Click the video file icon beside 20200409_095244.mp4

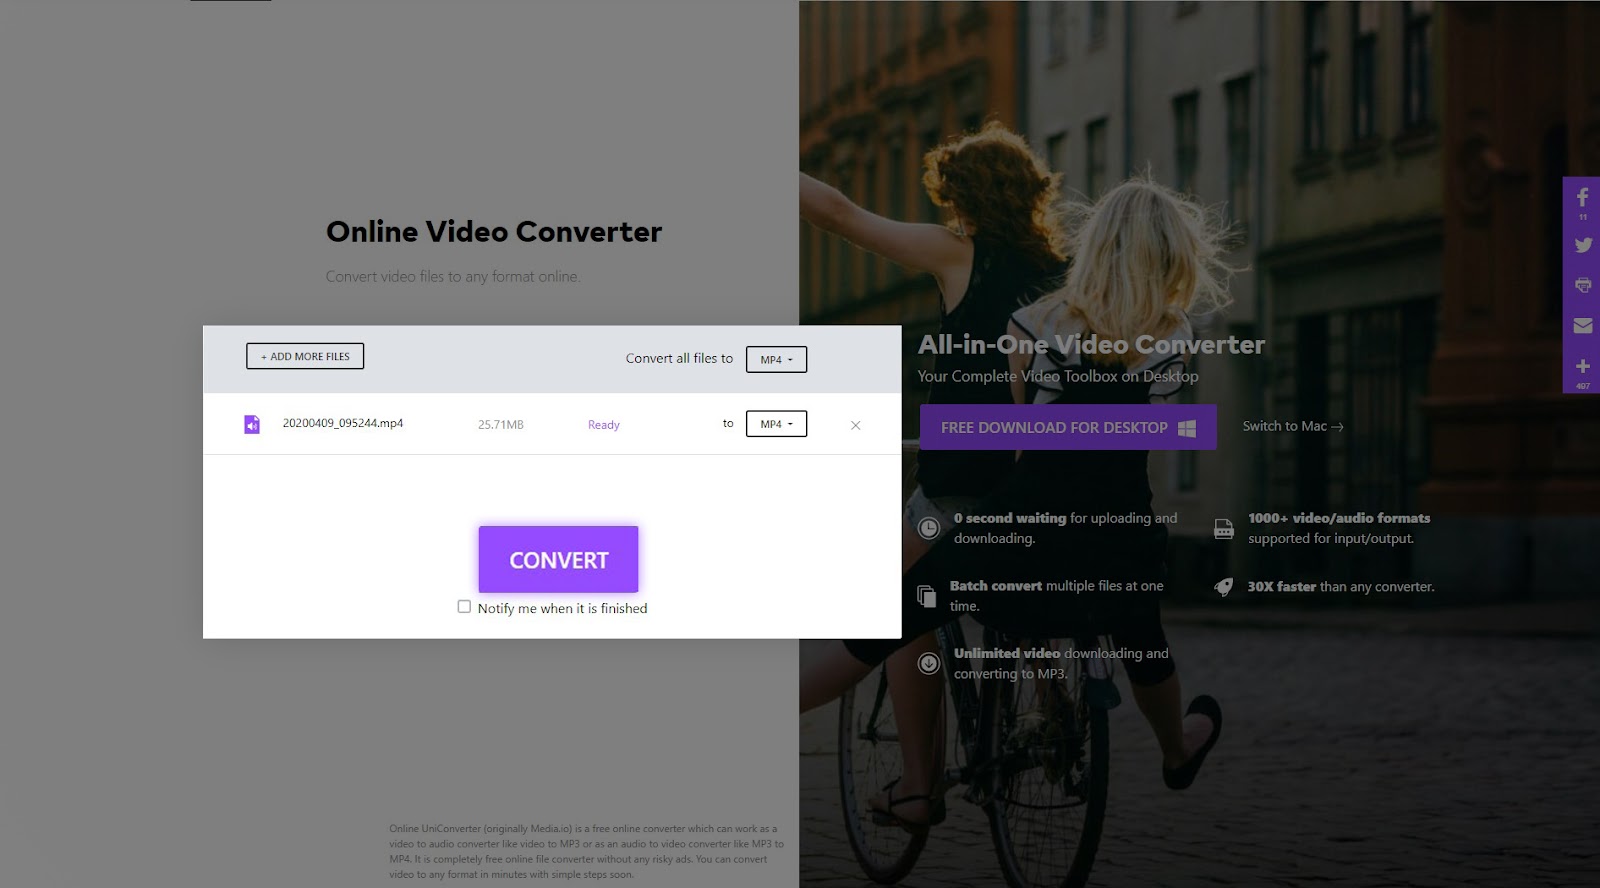pyautogui.click(x=252, y=425)
